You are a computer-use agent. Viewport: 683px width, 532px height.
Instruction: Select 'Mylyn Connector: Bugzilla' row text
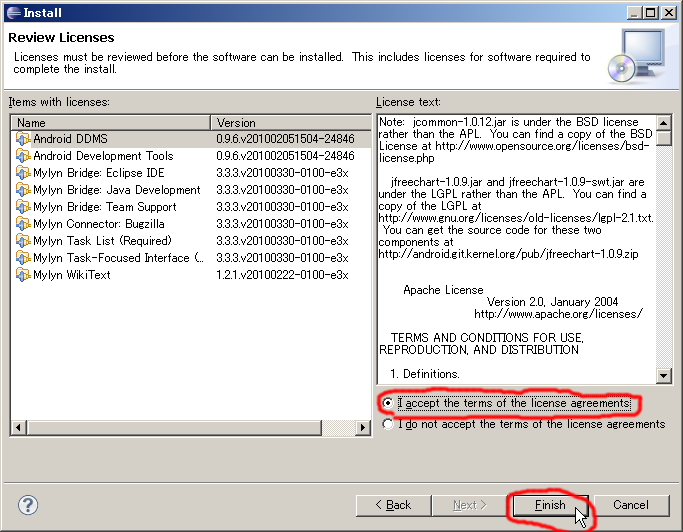(x=99, y=224)
